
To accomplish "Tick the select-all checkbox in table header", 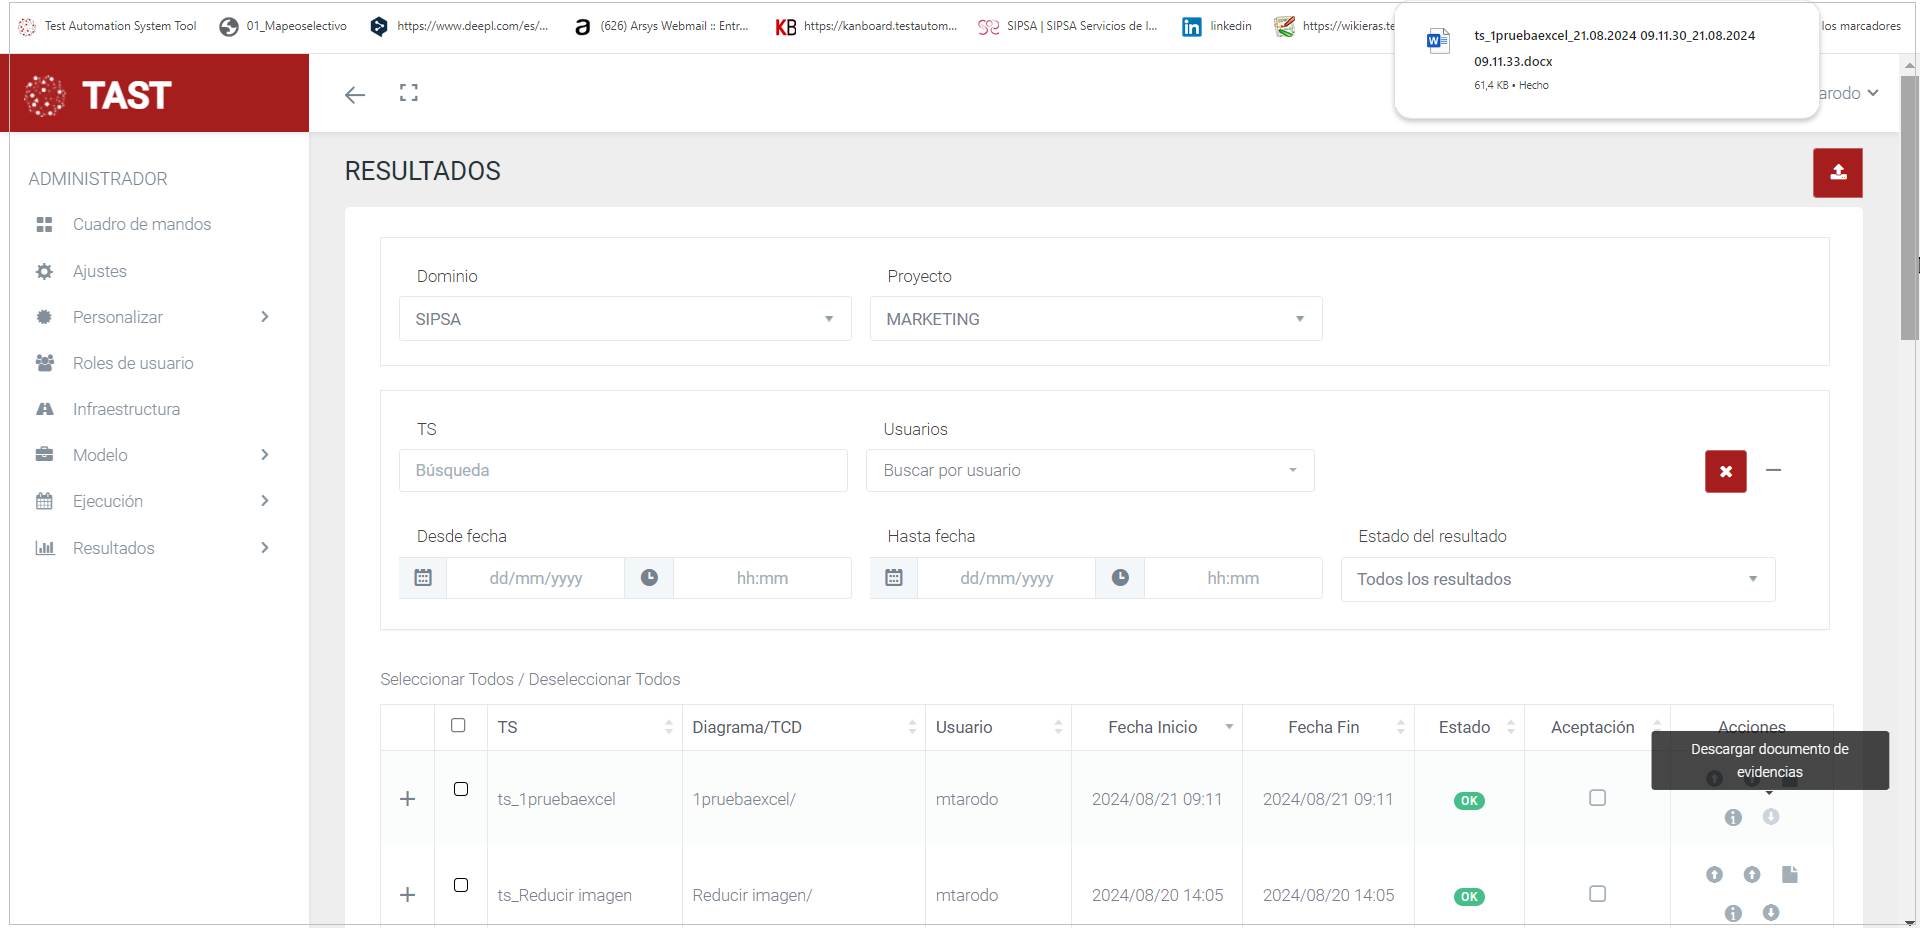I will pyautogui.click(x=458, y=725).
